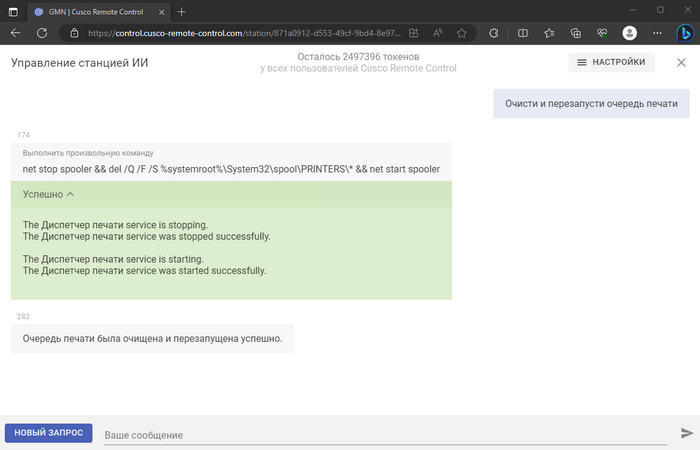Click the НОВЫЙ ЗАПРОС button
The height and width of the screenshot is (450, 700).
(49, 433)
